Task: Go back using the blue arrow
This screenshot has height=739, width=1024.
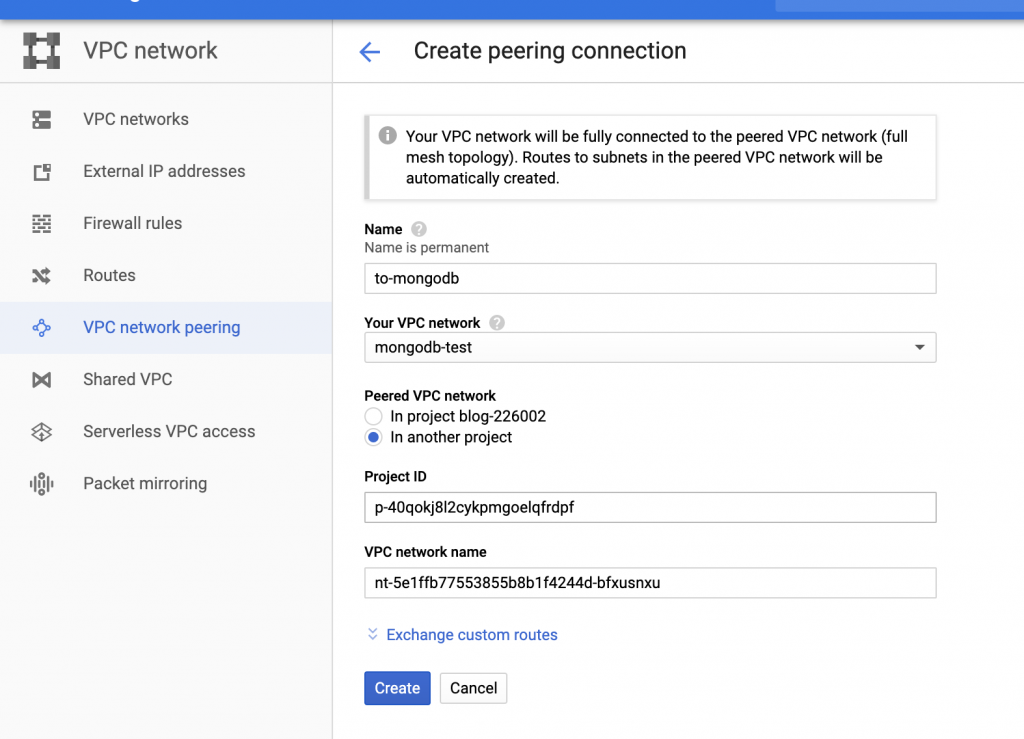Action: pyautogui.click(x=370, y=52)
